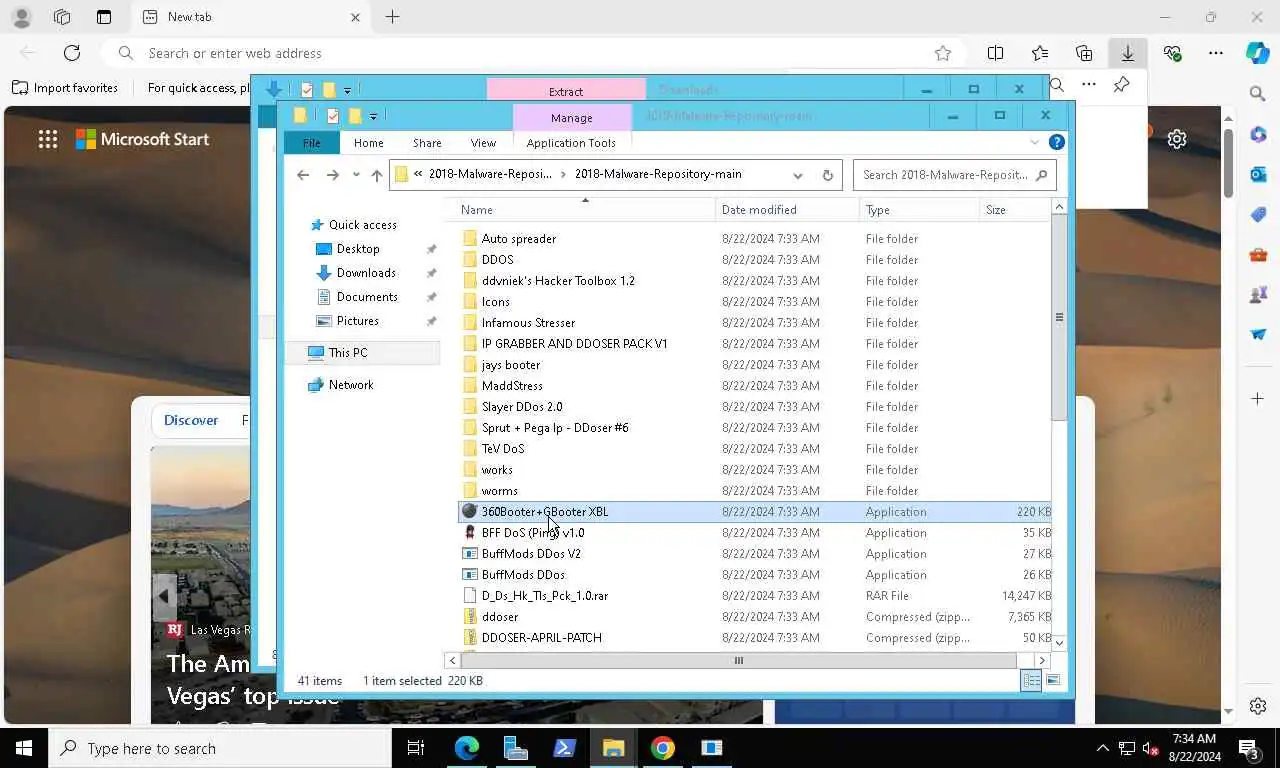Viewport: 1280px width, 768px height.
Task: Open Task View on taskbar
Action: tap(416, 748)
